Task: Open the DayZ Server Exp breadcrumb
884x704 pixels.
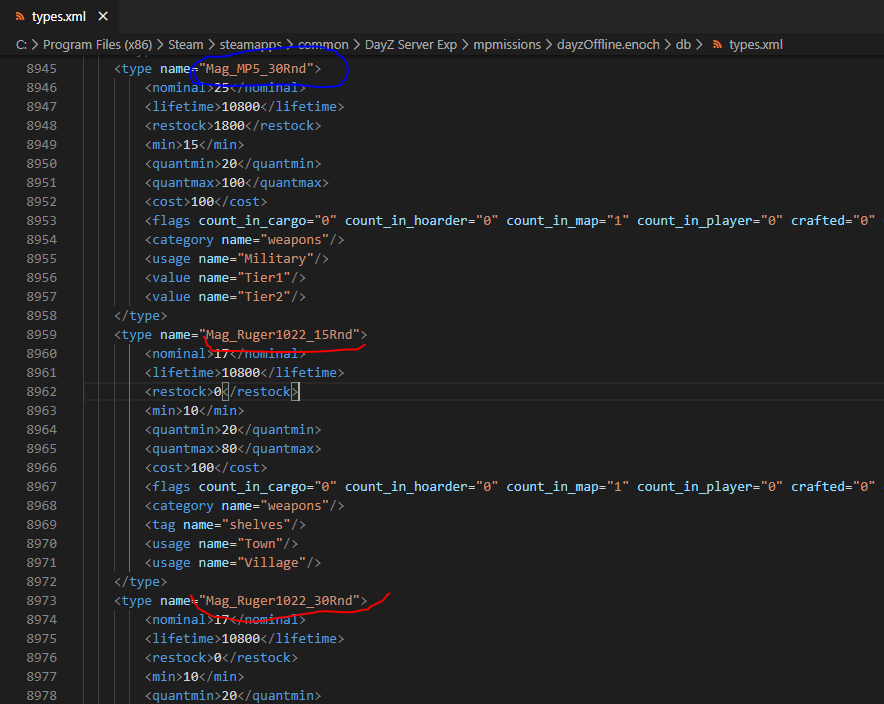Action: pyautogui.click(x=411, y=45)
